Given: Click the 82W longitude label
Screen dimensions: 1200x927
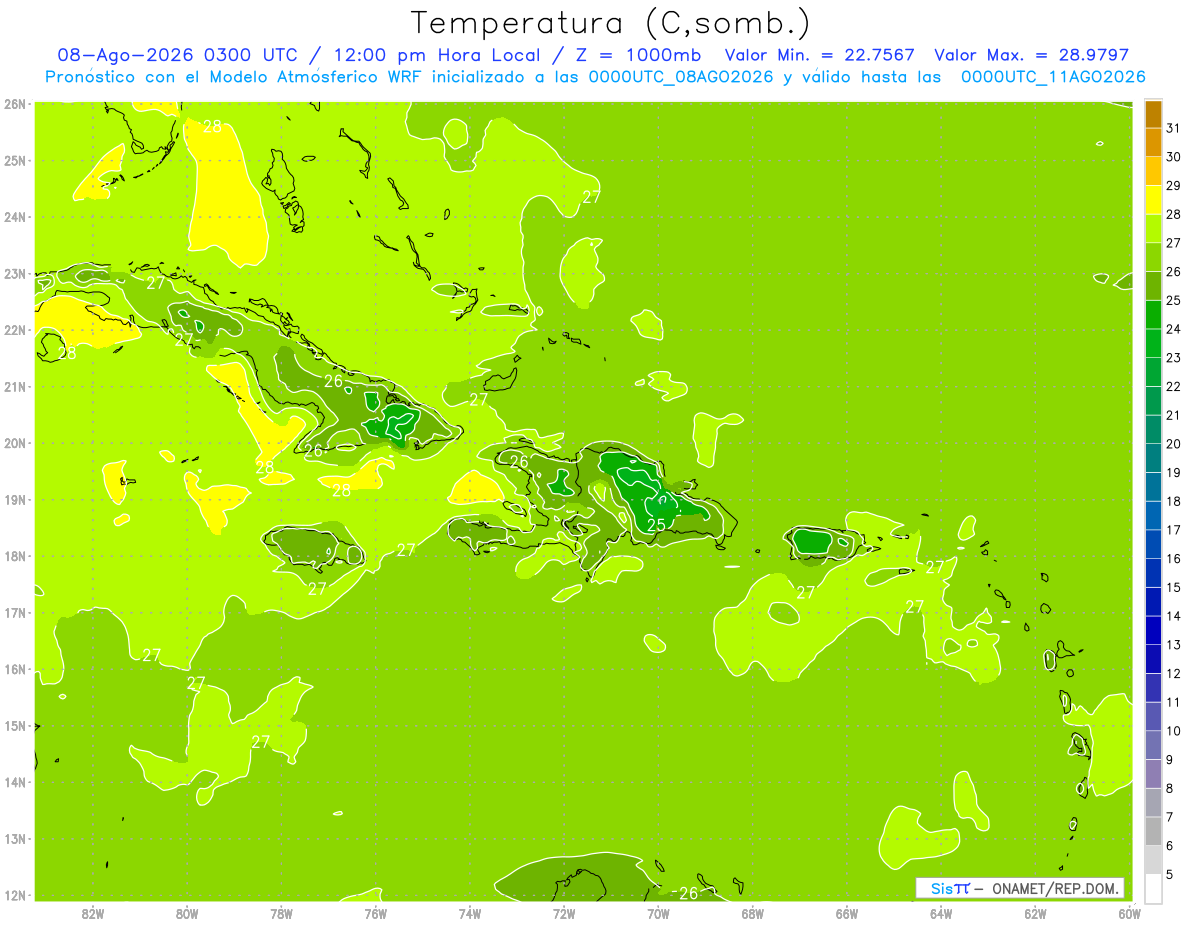Looking at the screenshot, I should (x=93, y=913).
